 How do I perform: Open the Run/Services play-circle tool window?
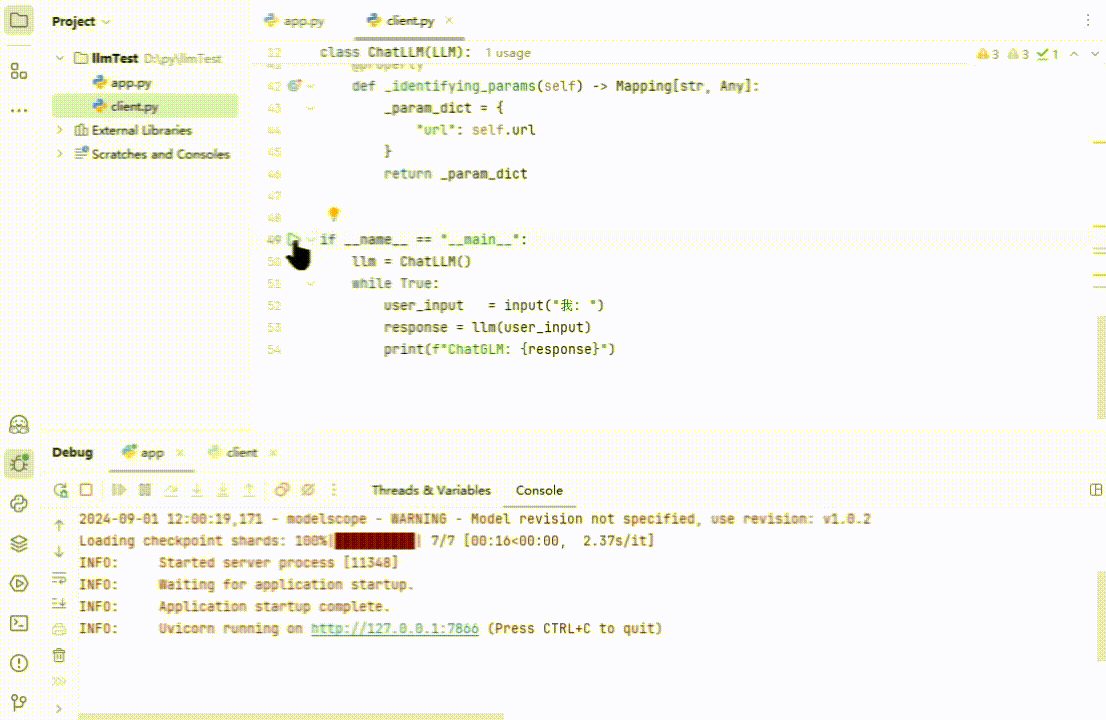(19, 583)
